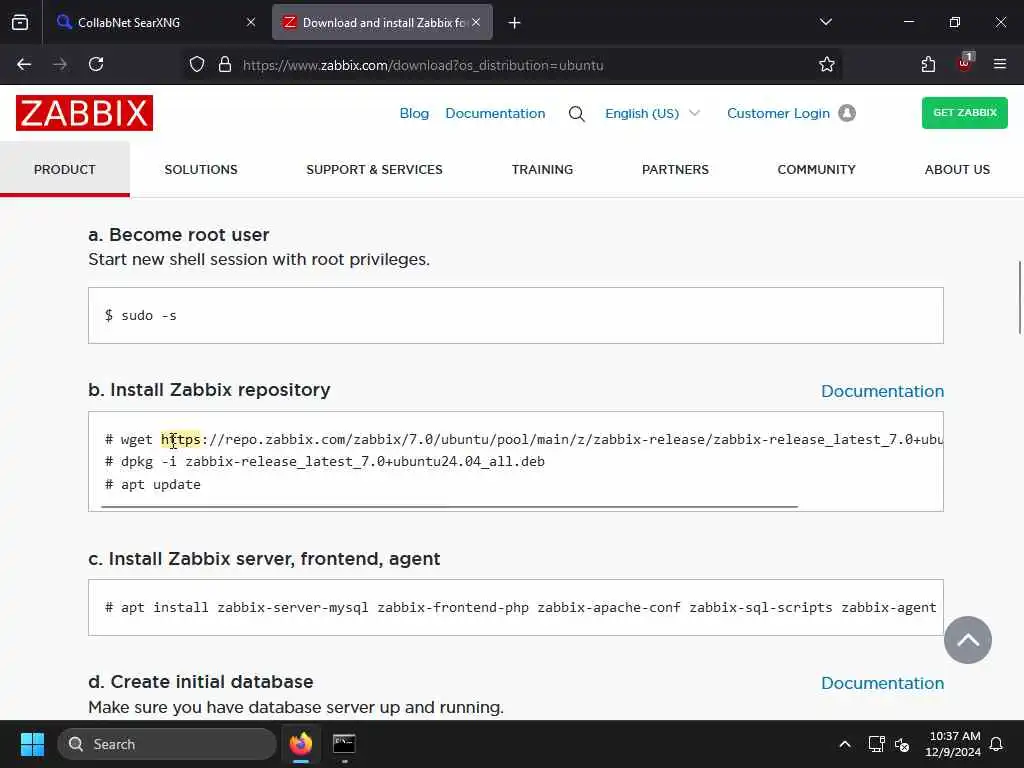Go forward one page

pos(60,64)
